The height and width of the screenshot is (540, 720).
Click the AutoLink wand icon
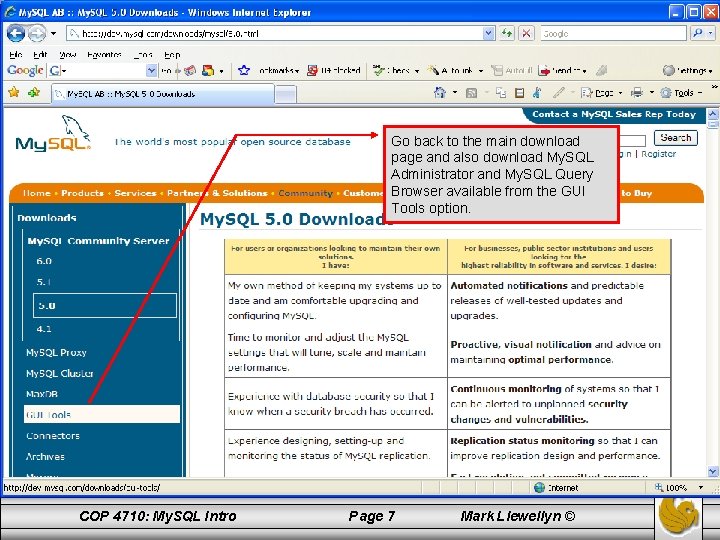[433, 70]
